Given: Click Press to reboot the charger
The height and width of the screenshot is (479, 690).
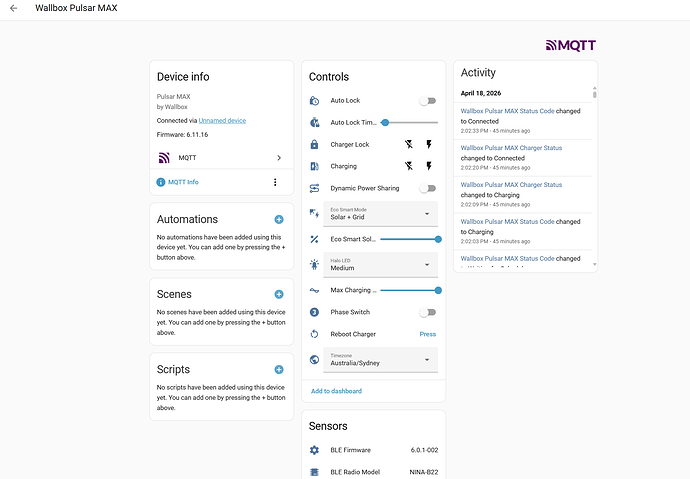Looking at the screenshot, I should (x=428, y=334).
